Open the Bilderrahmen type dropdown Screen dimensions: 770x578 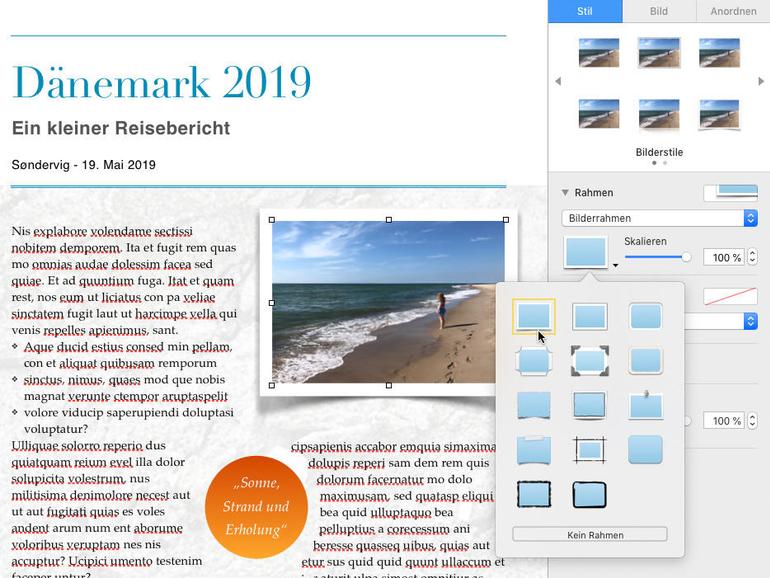(x=660, y=218)
